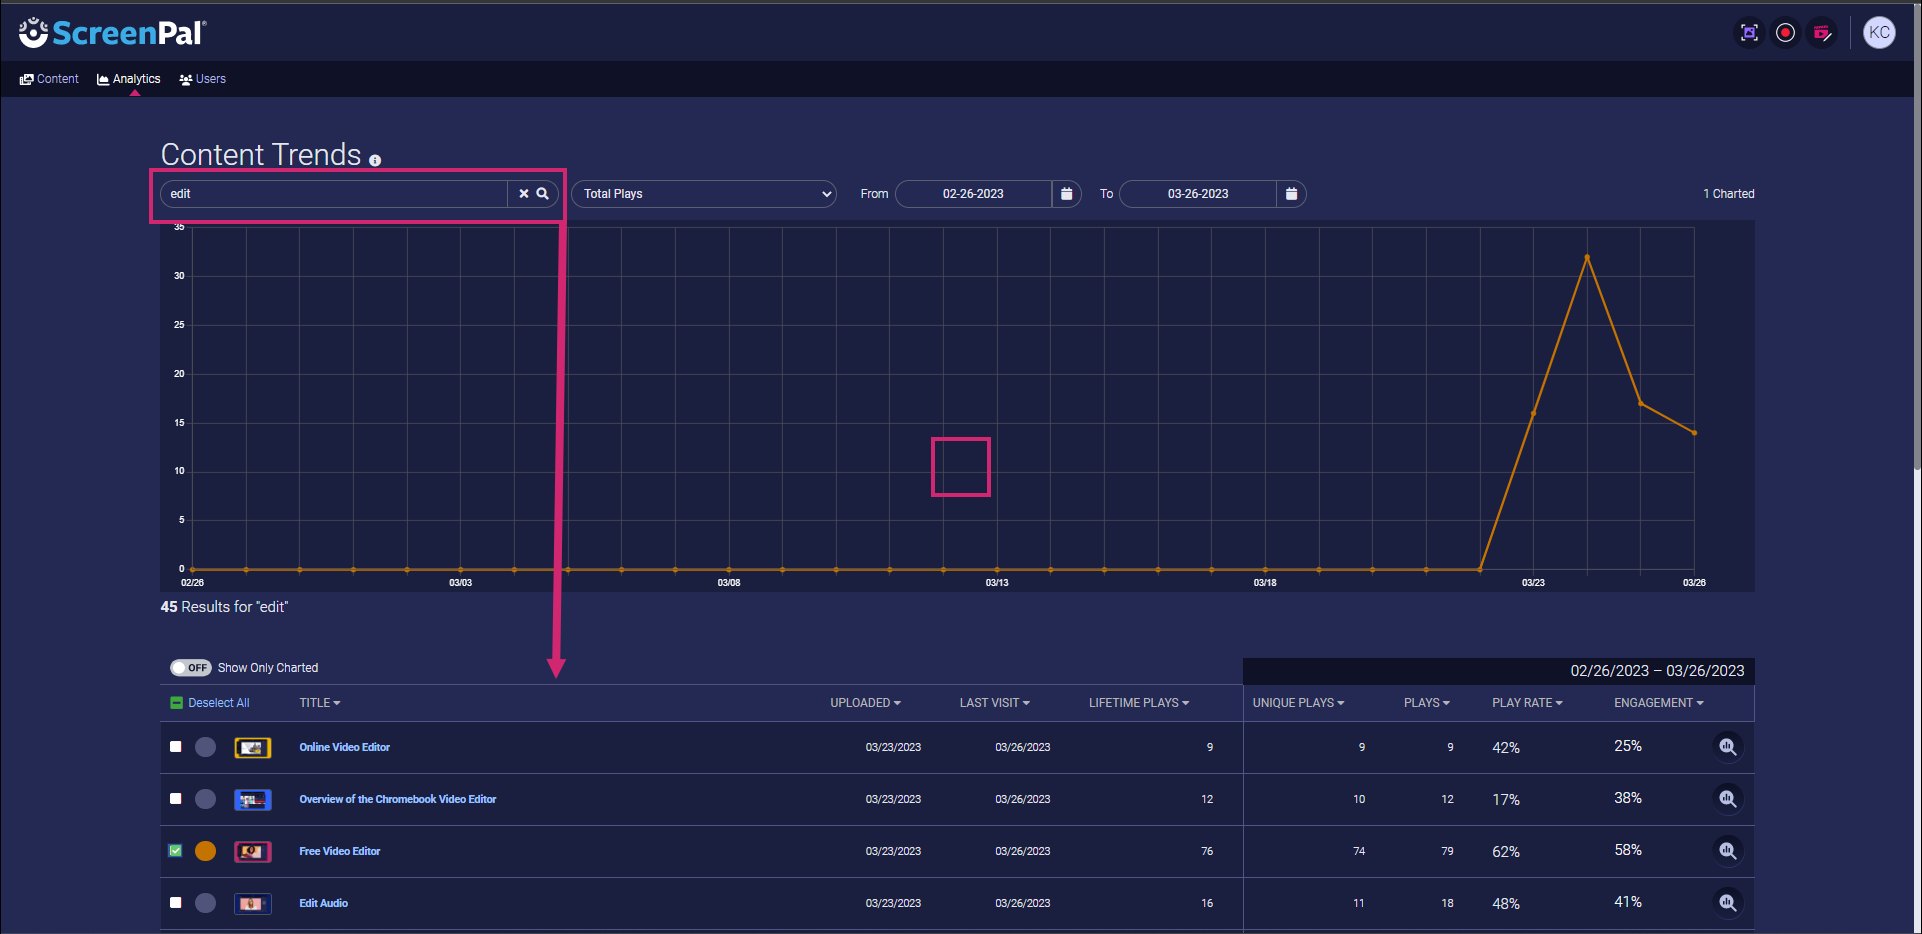Toggle Show Only Charted switch
Viewport: 1922px width, 934px height.
(190, 668)
